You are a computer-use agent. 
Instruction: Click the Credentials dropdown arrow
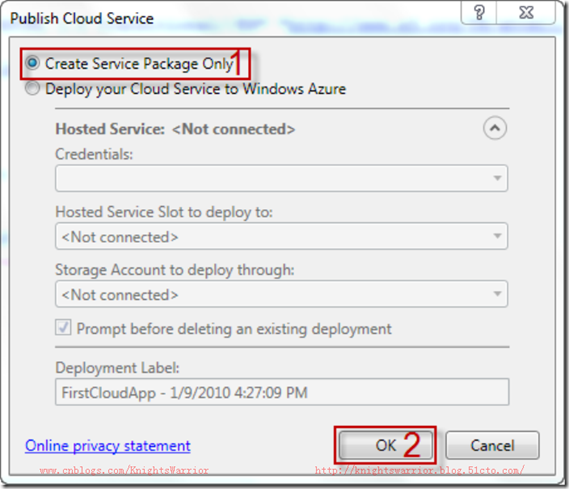click(497, 178)
